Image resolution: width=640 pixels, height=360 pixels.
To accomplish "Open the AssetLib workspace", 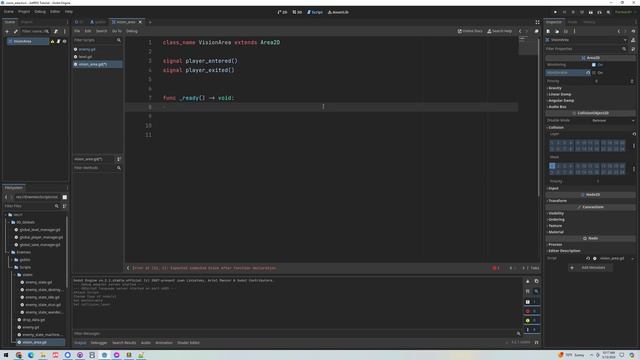I will (338, 12).
